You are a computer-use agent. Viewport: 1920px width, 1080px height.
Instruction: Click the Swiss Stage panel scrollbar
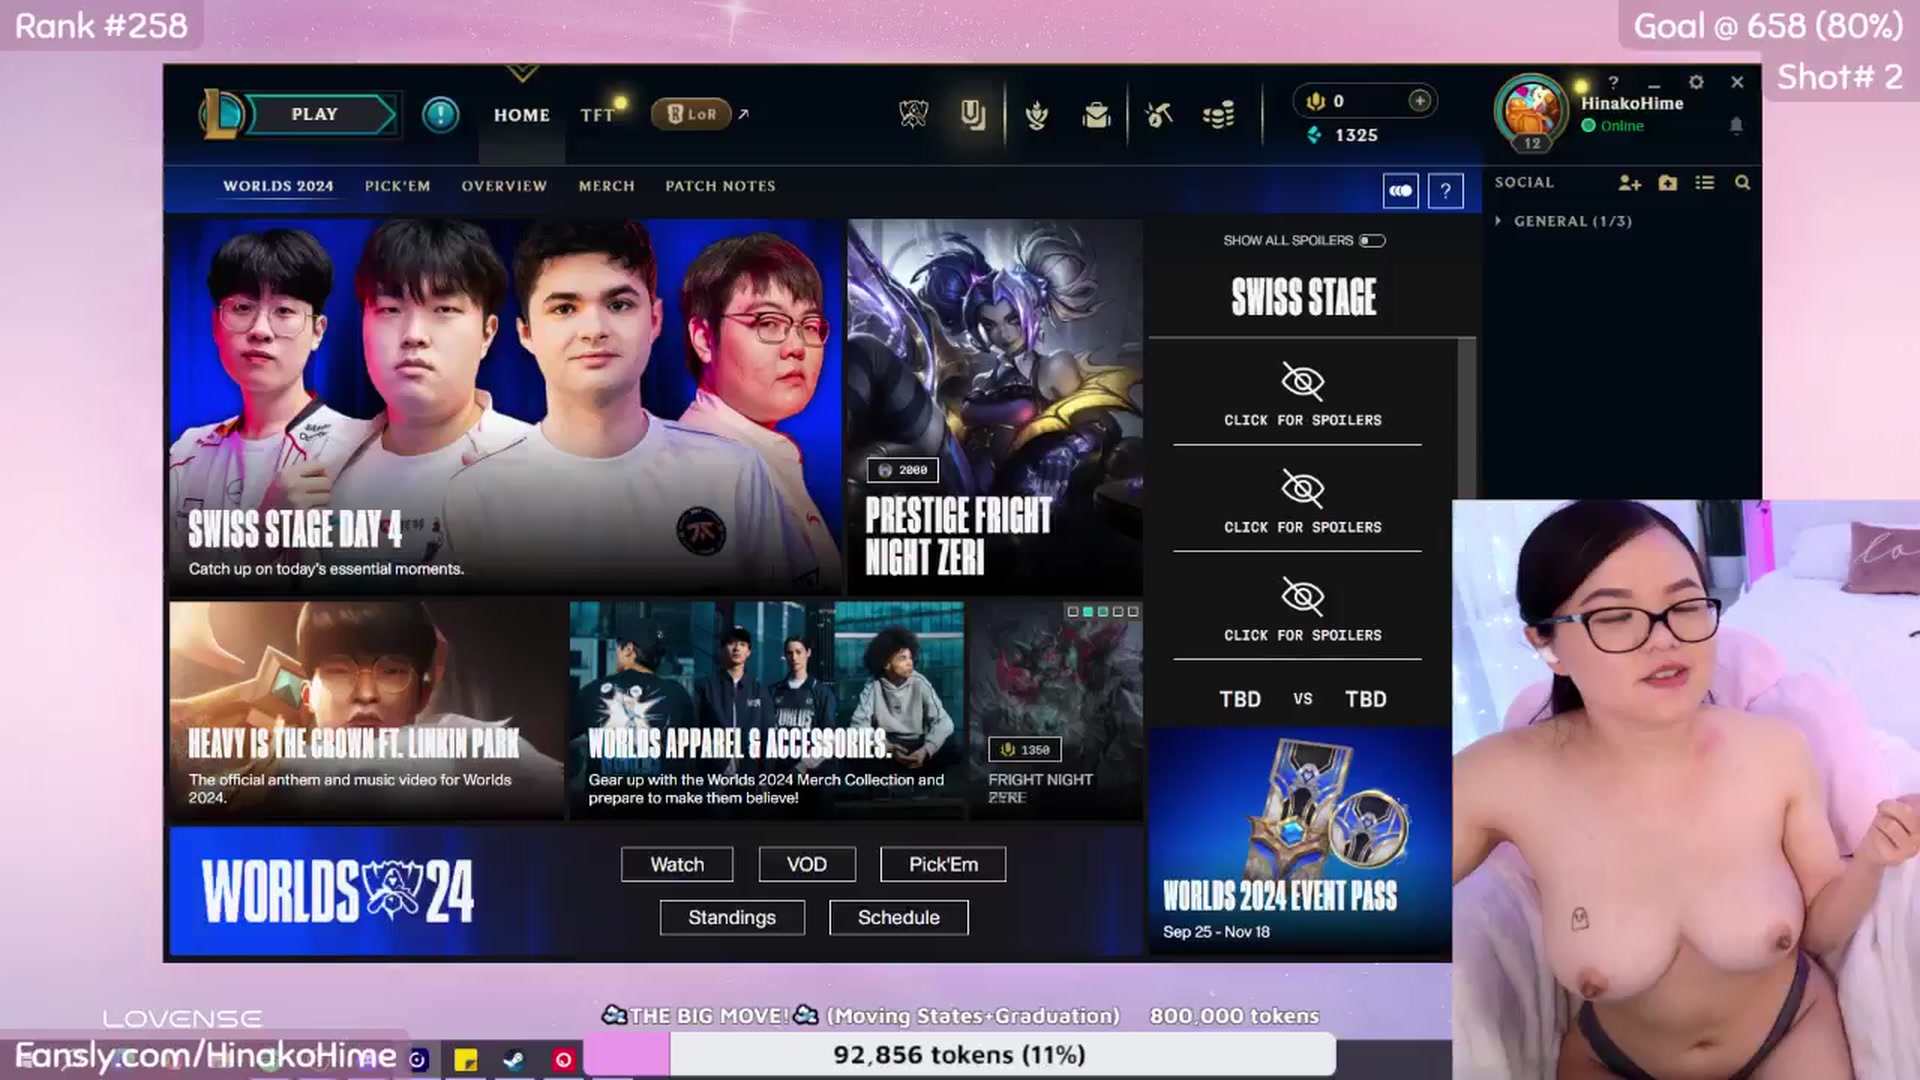coord(1467,420)
